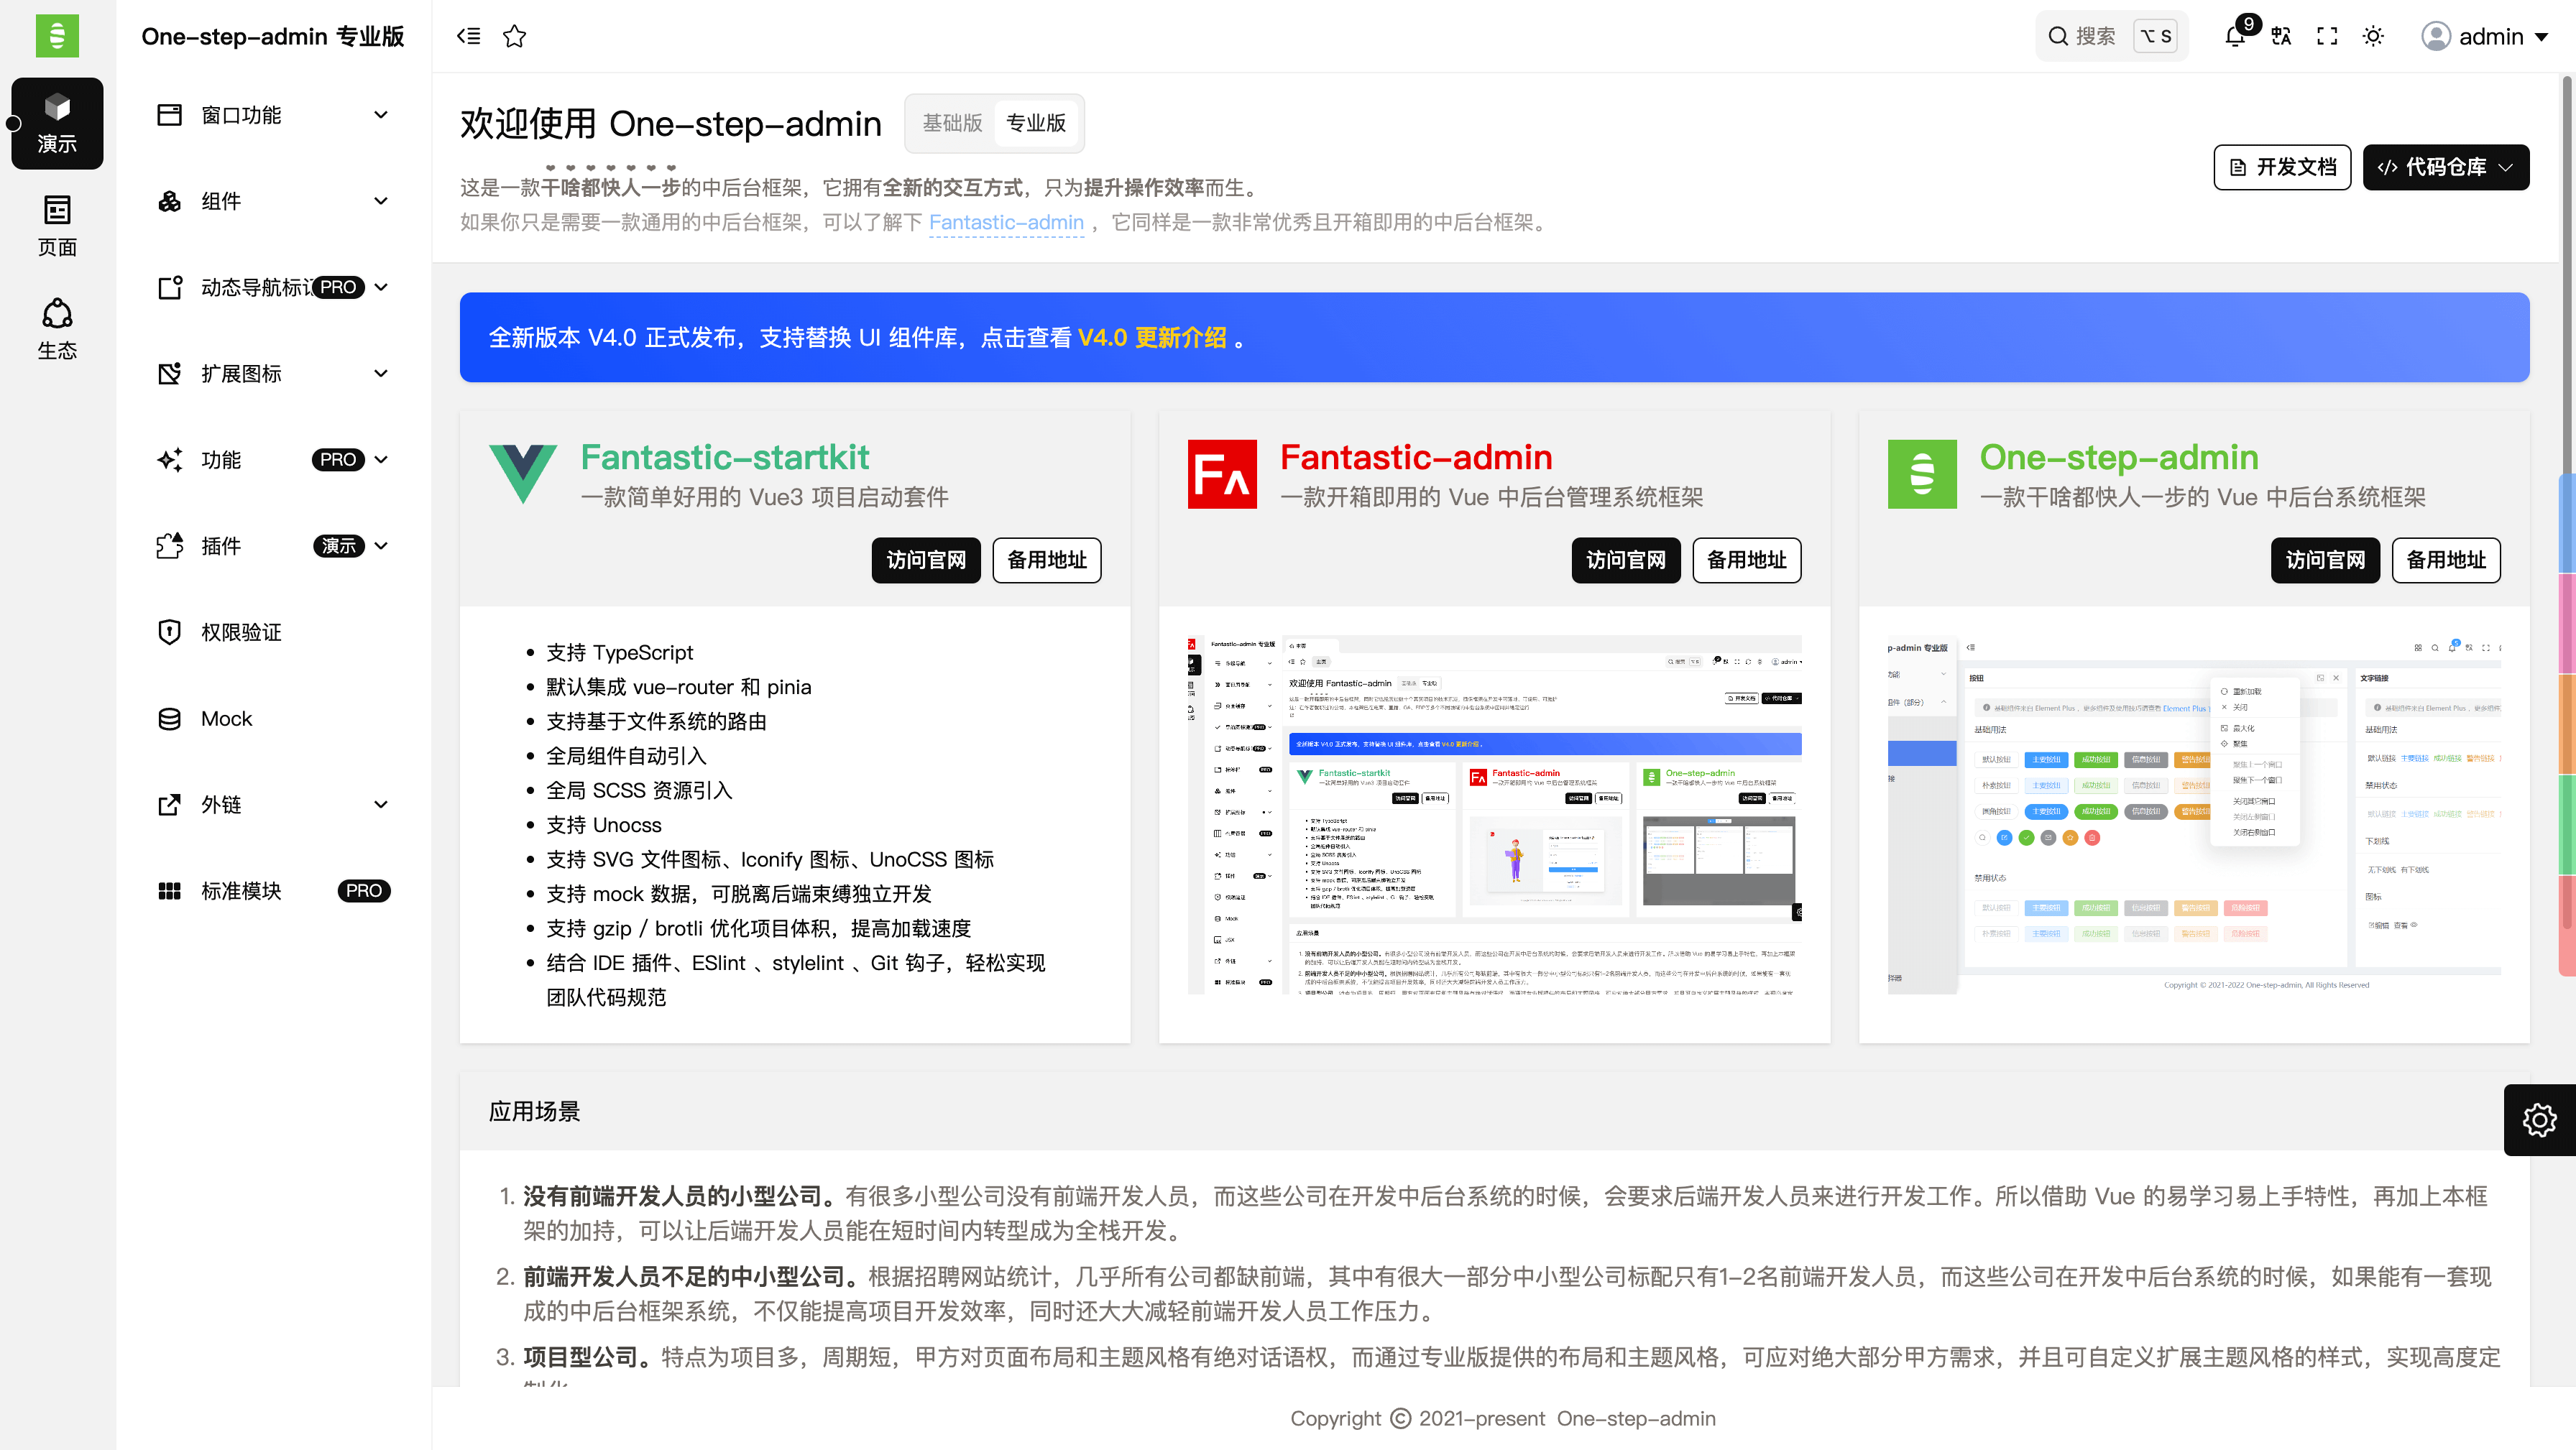Open the Fantastic-admin hyperlink in the intro
Viewport: 2576px width, 1450px height.
(x=1006, y=222)
